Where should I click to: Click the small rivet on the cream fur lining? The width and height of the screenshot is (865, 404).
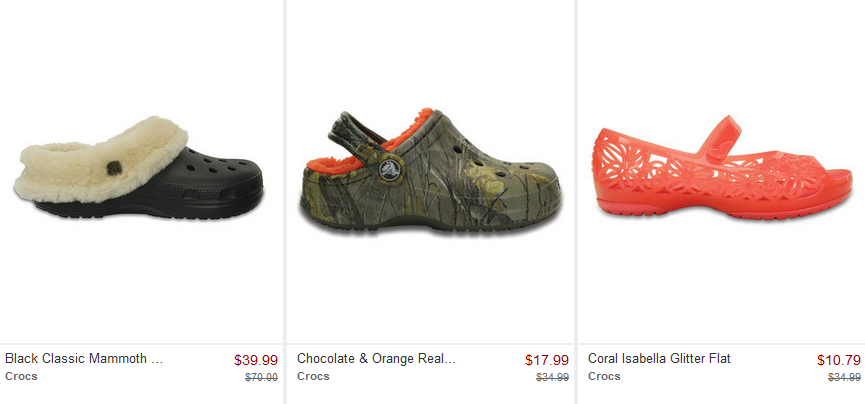114,168
